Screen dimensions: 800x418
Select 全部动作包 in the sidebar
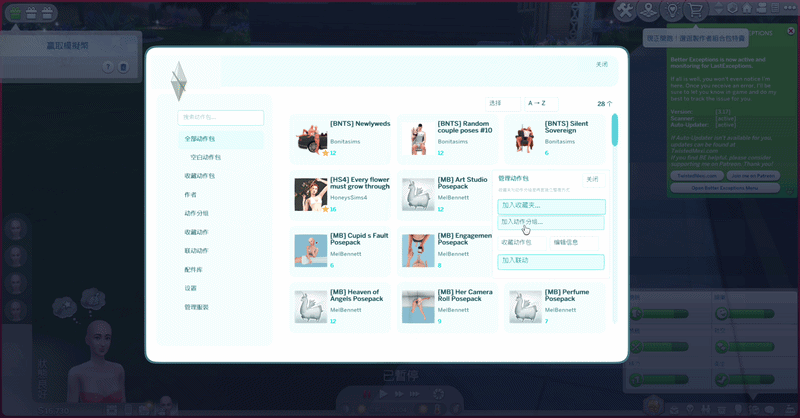tap(221, 139)
